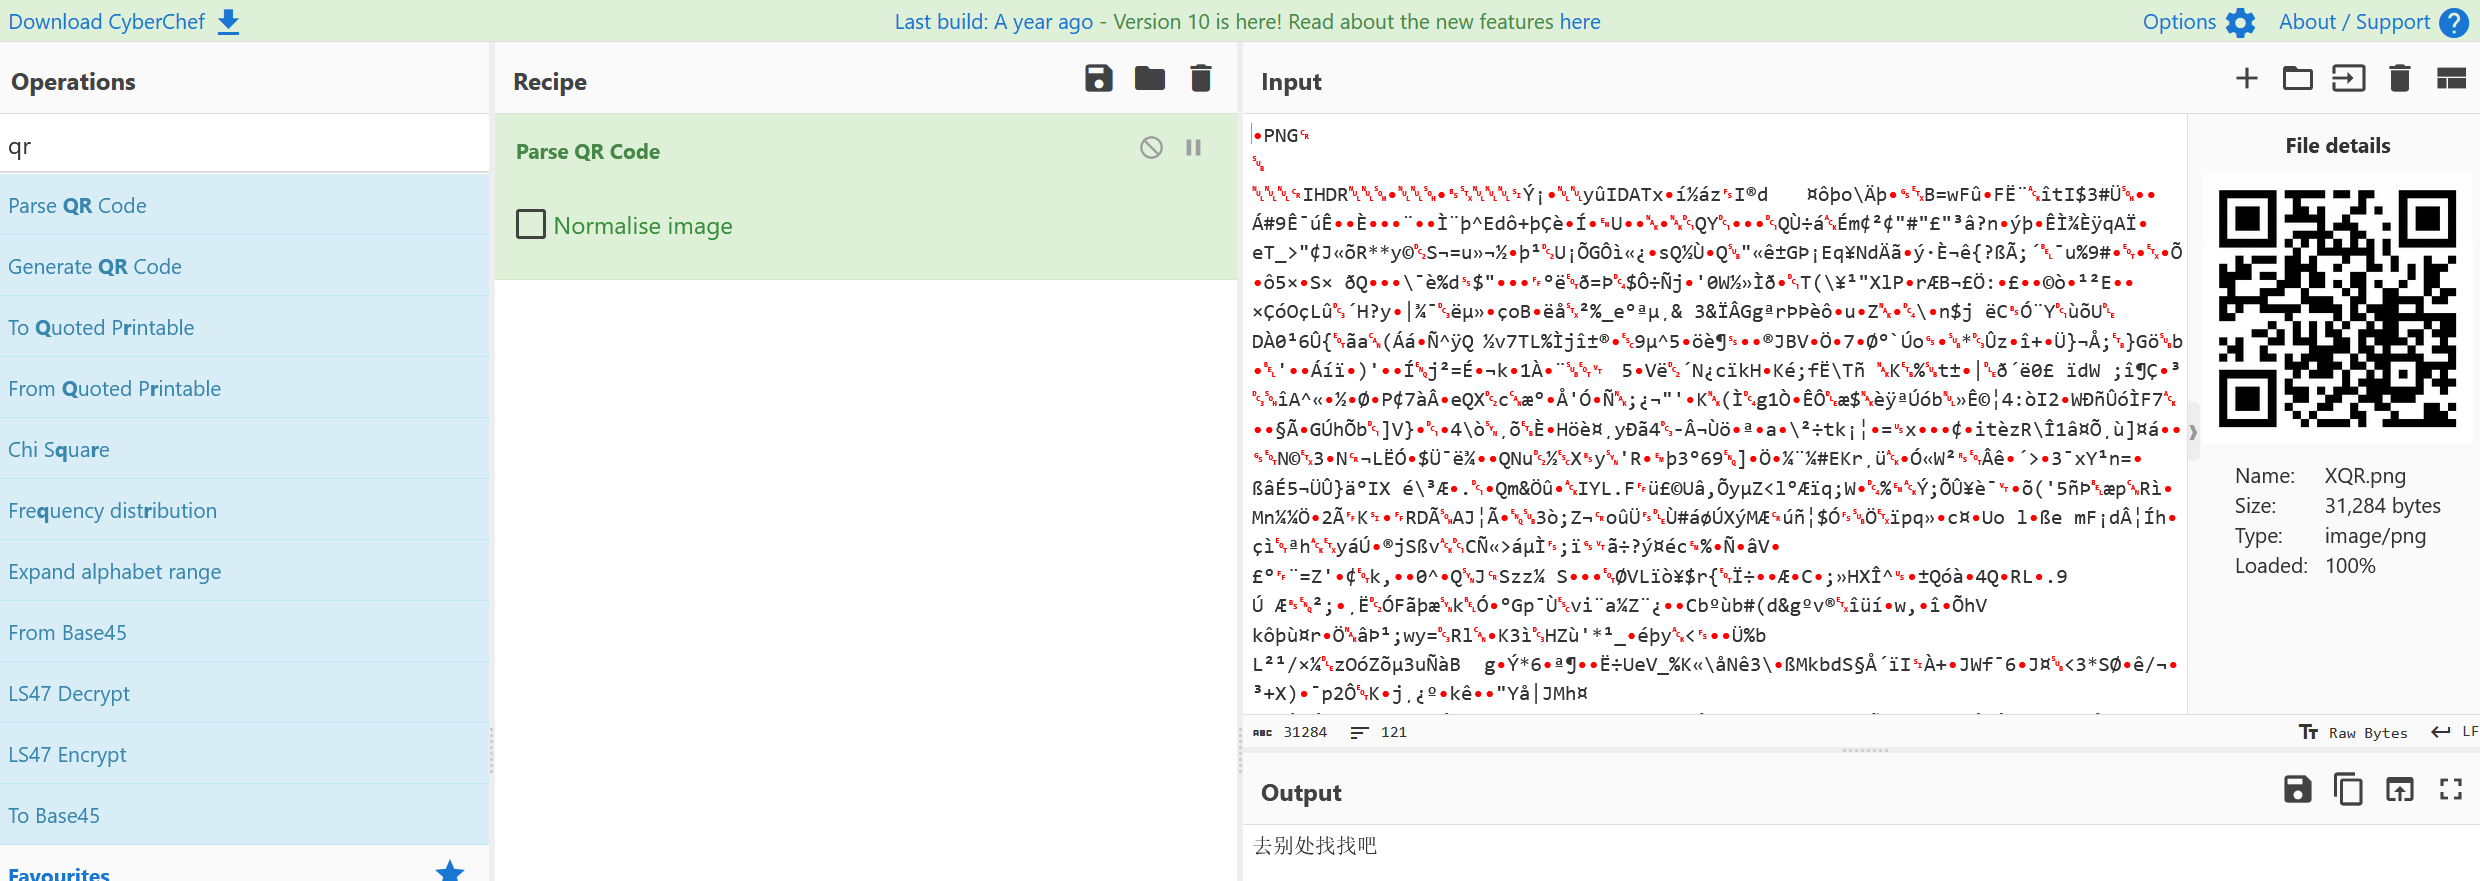
Task: Select the Frequency distribution operation
Action: point(245,510)
